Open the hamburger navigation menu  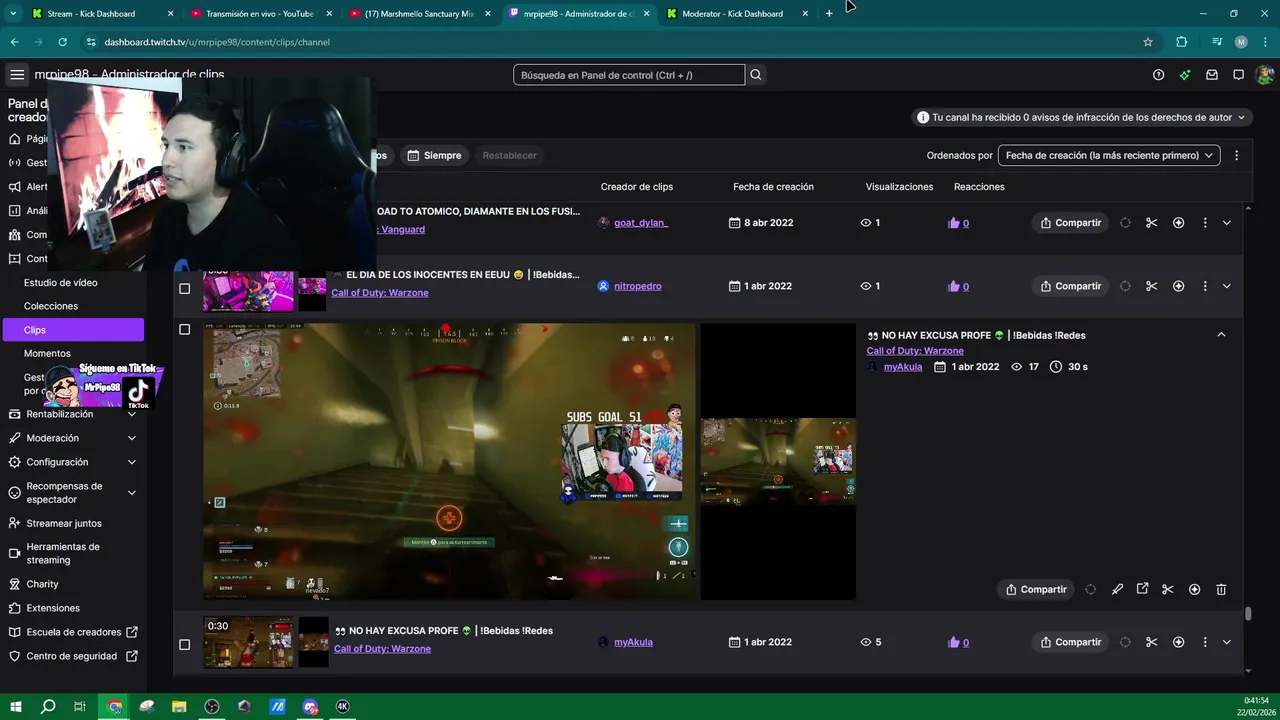pos(17,75)
